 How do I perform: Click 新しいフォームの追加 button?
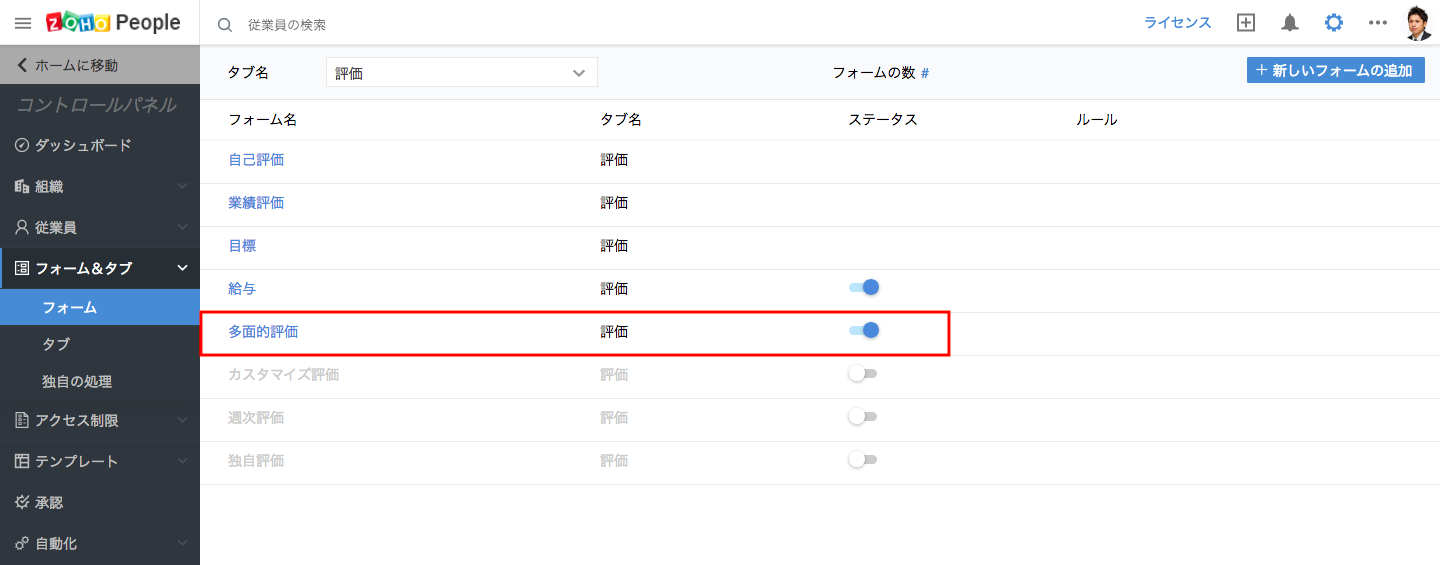[x=1336, y=70]
